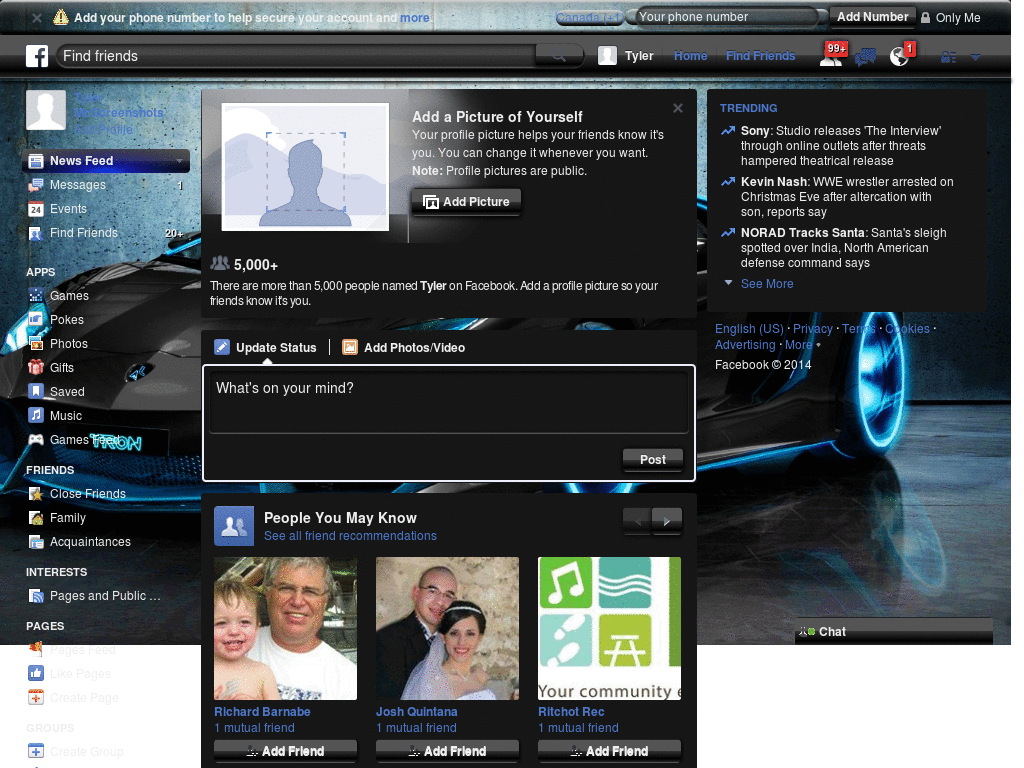Screen dimensions: 1024x768
Task: Open friend requests icon showing 99+
Action: click(833, 55)
